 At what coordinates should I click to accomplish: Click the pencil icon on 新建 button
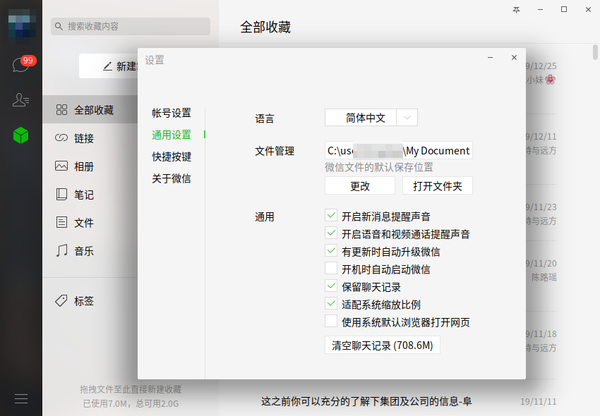(x=108, y=66)
